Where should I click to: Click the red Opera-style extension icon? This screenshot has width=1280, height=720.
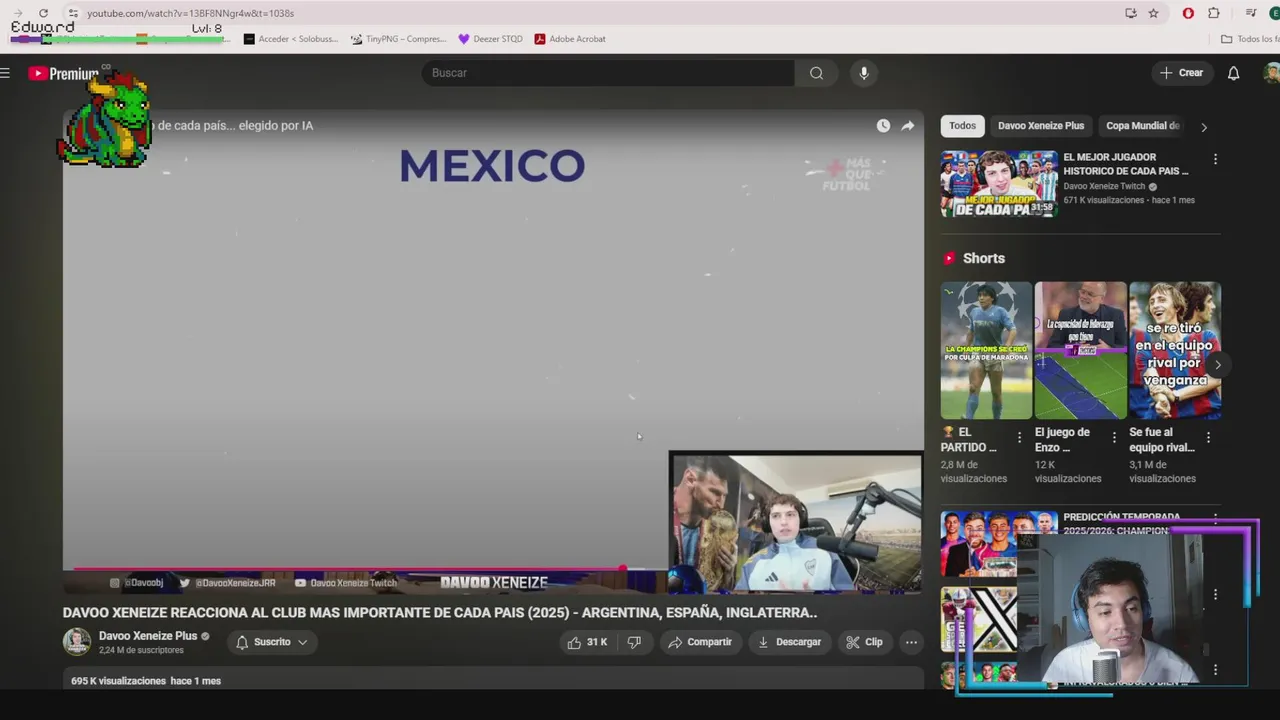[1188, 13]
